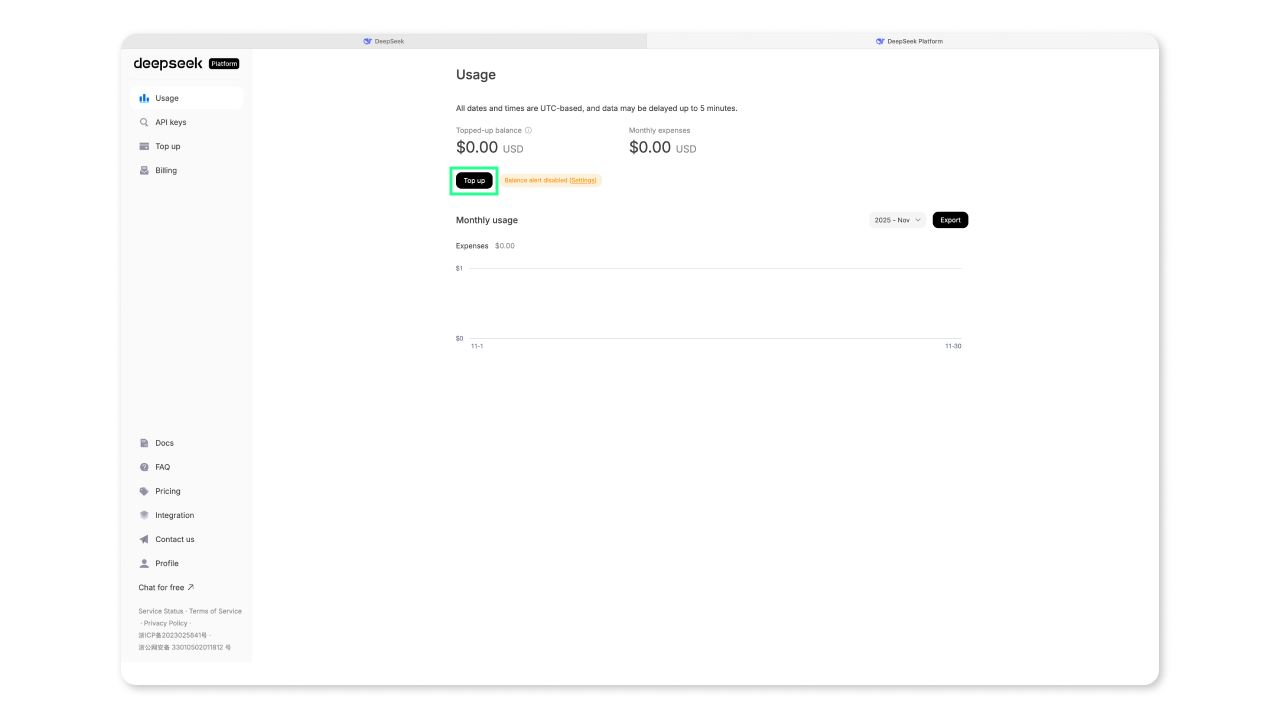Open Docs via its document icon
Screen dimensions: 1280x720
(144, 443)
